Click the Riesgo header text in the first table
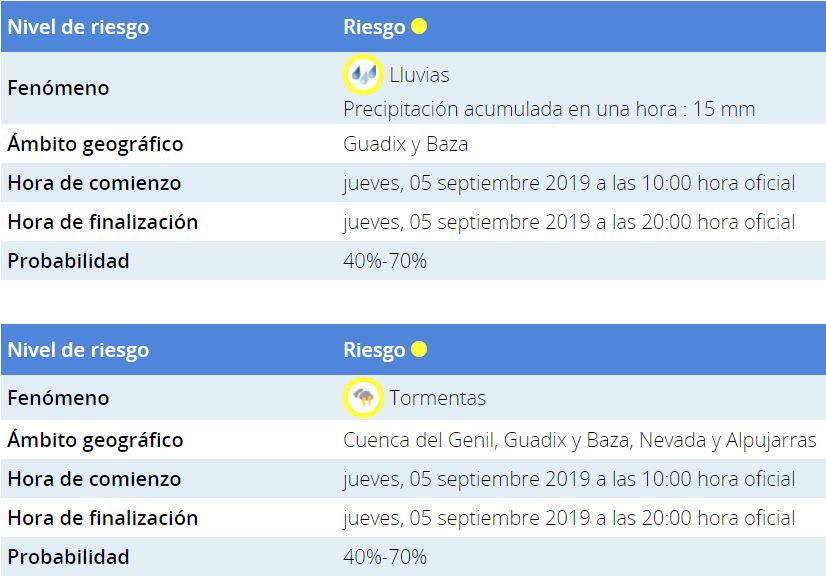This screenshot has width=826, height=578. click(374, 27)
